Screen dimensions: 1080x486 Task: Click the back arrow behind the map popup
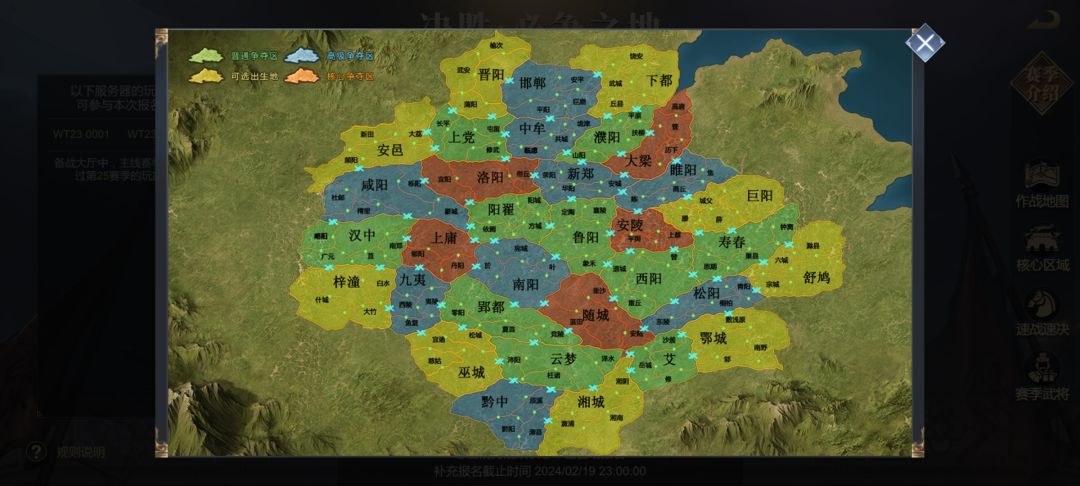click(x=1044, y=19)
